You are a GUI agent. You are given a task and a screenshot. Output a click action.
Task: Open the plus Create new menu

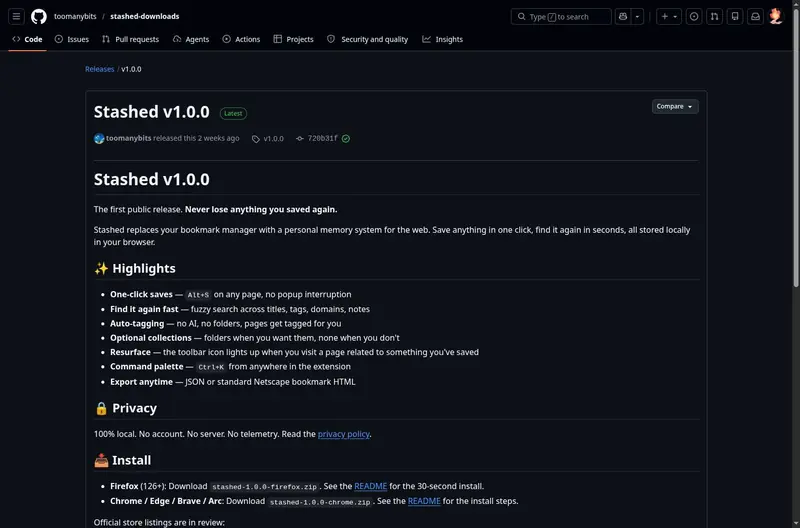pyautogui.click(x=668, y=16)
